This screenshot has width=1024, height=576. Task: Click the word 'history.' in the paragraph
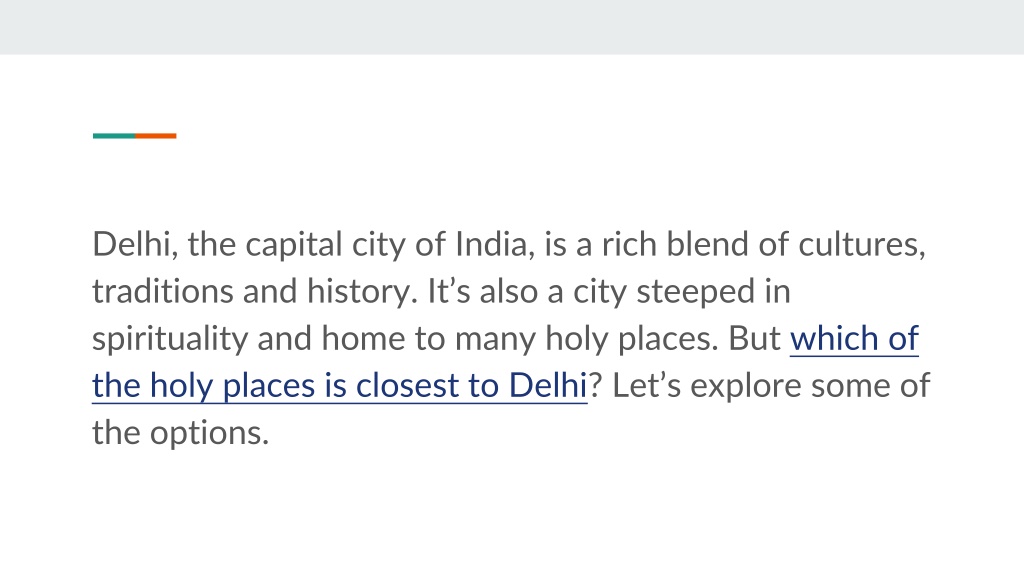coord(362,293)
